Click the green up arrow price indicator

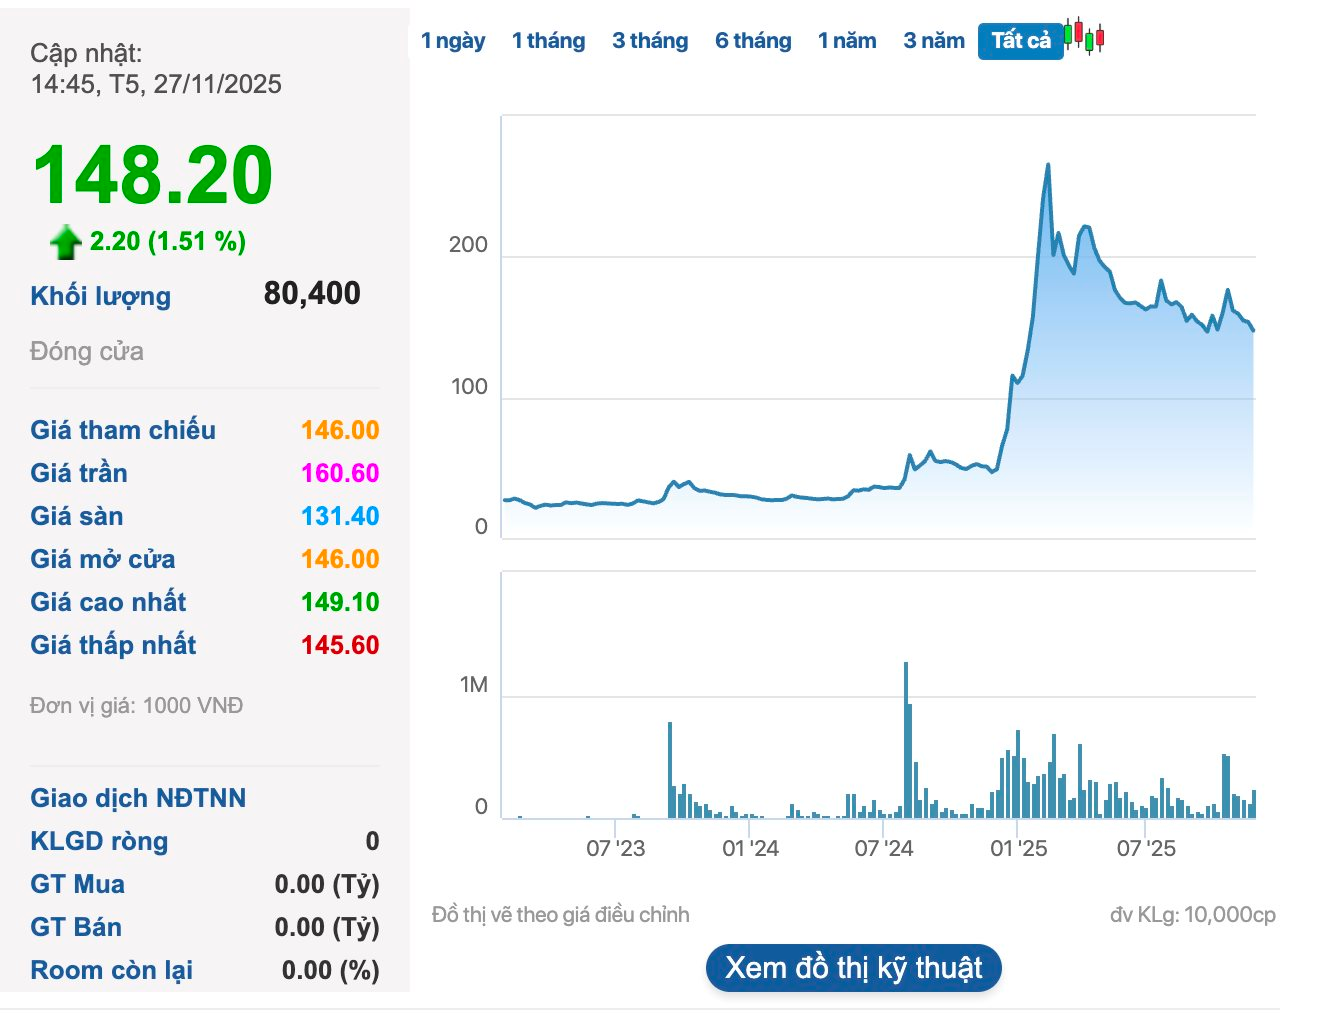point(66,242)
